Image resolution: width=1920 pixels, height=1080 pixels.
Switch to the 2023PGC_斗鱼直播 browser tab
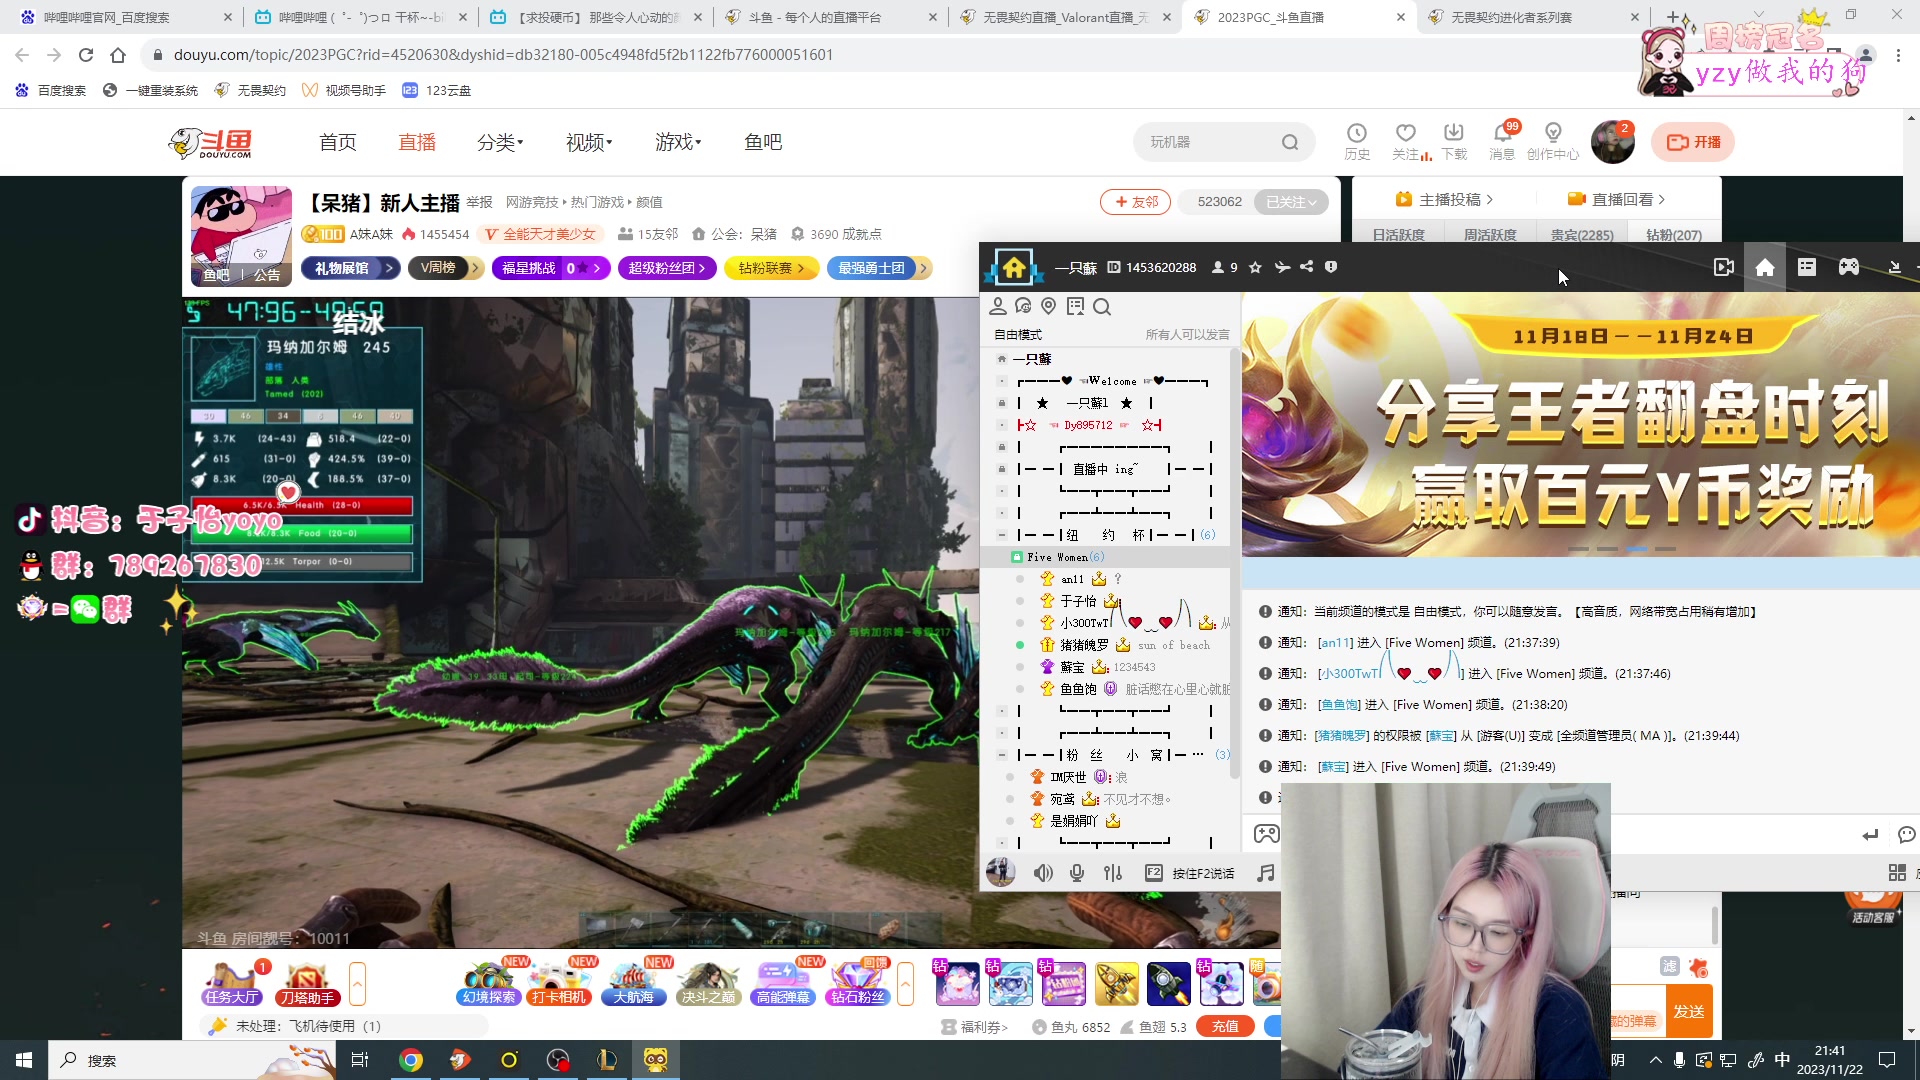(1299, 17)
